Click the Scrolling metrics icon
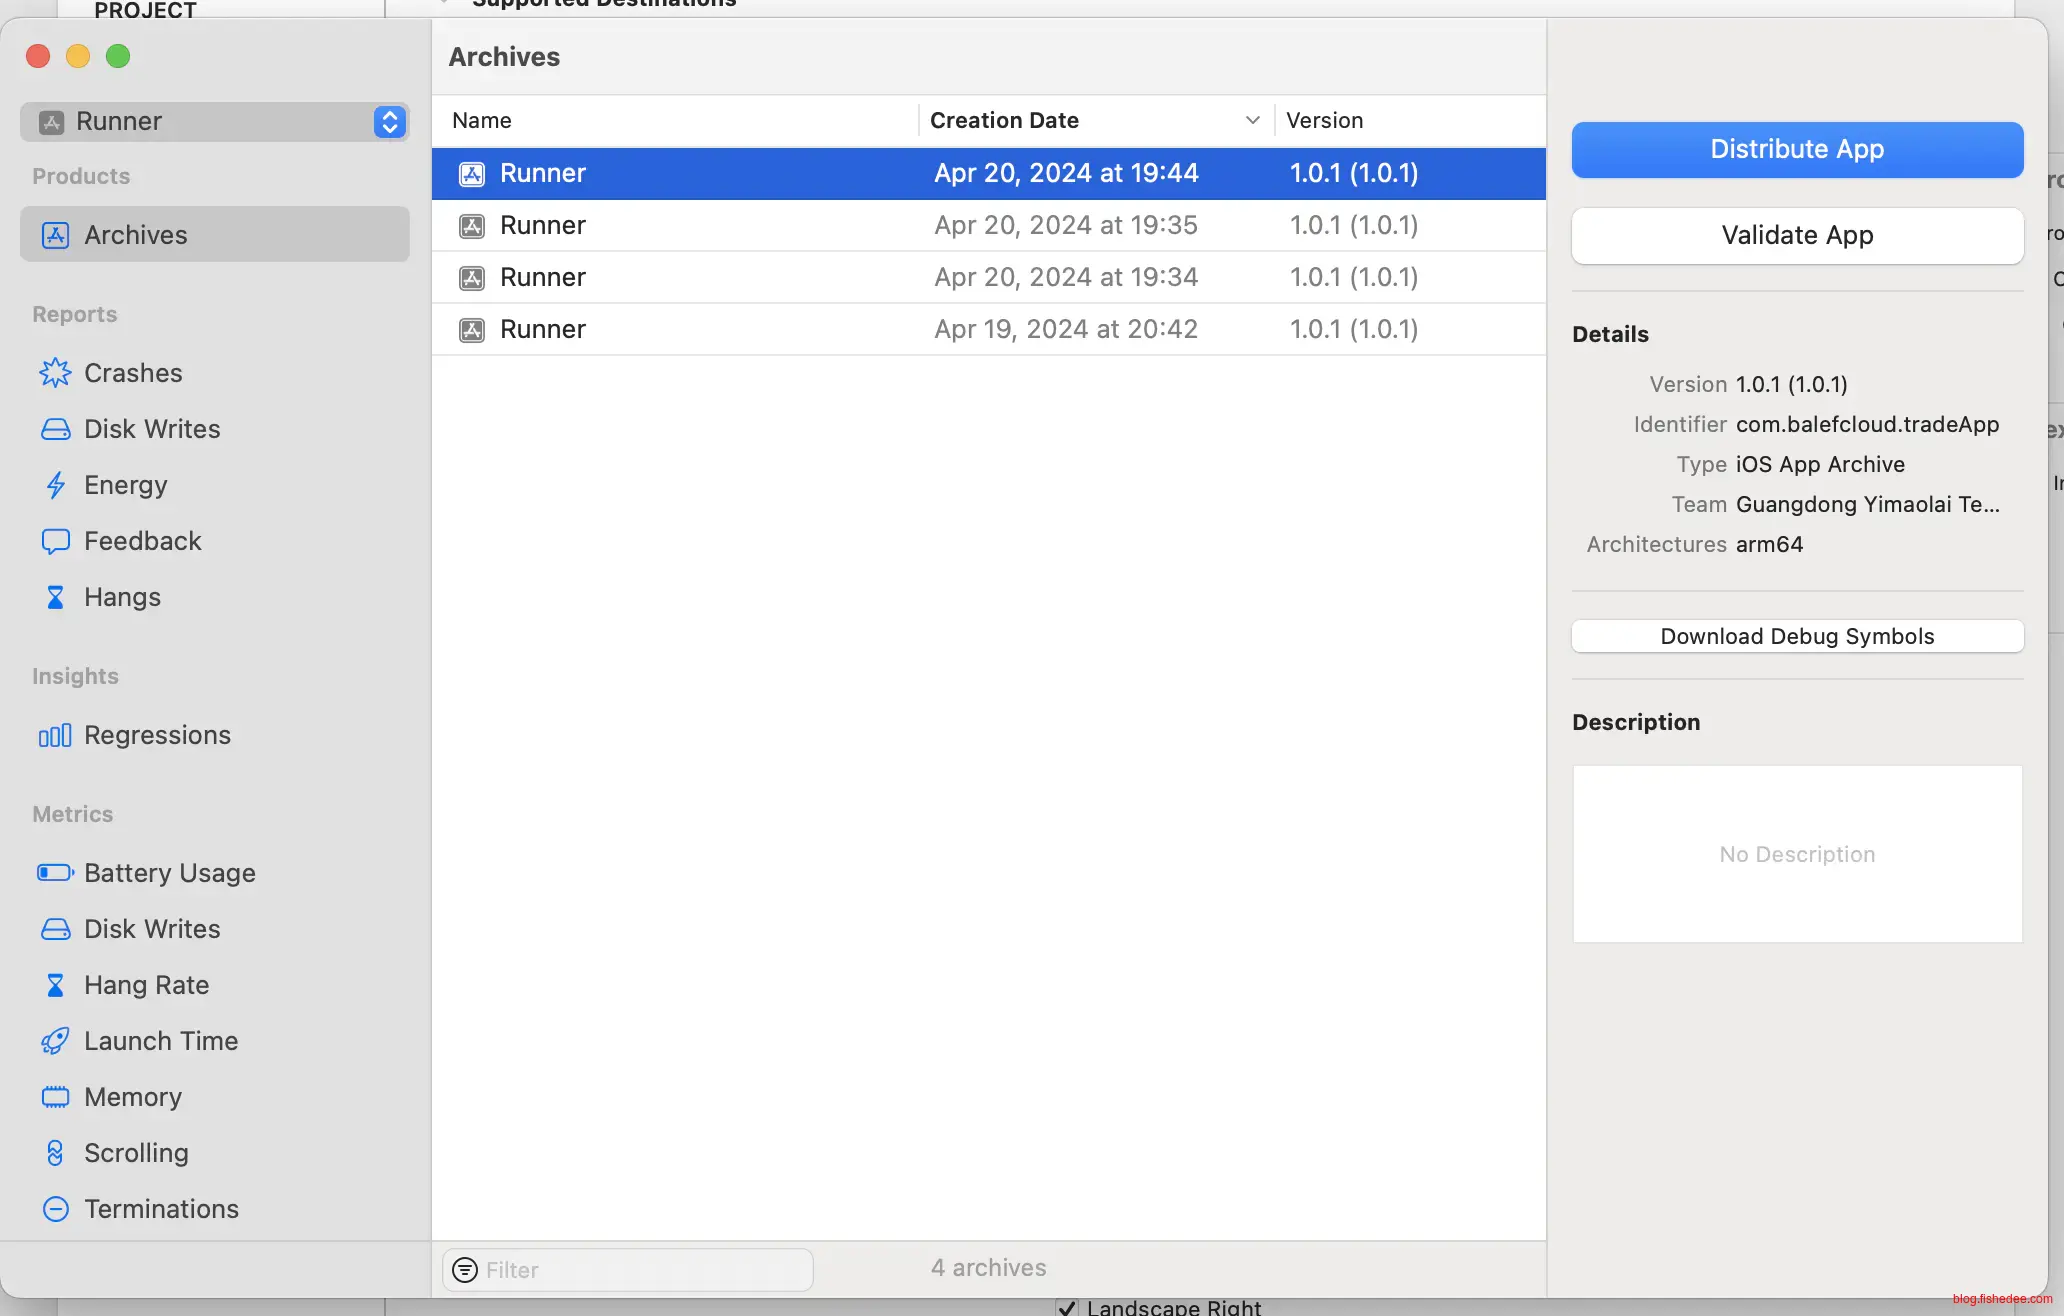The image size is (2064, 1316). tap(55, 1153)
